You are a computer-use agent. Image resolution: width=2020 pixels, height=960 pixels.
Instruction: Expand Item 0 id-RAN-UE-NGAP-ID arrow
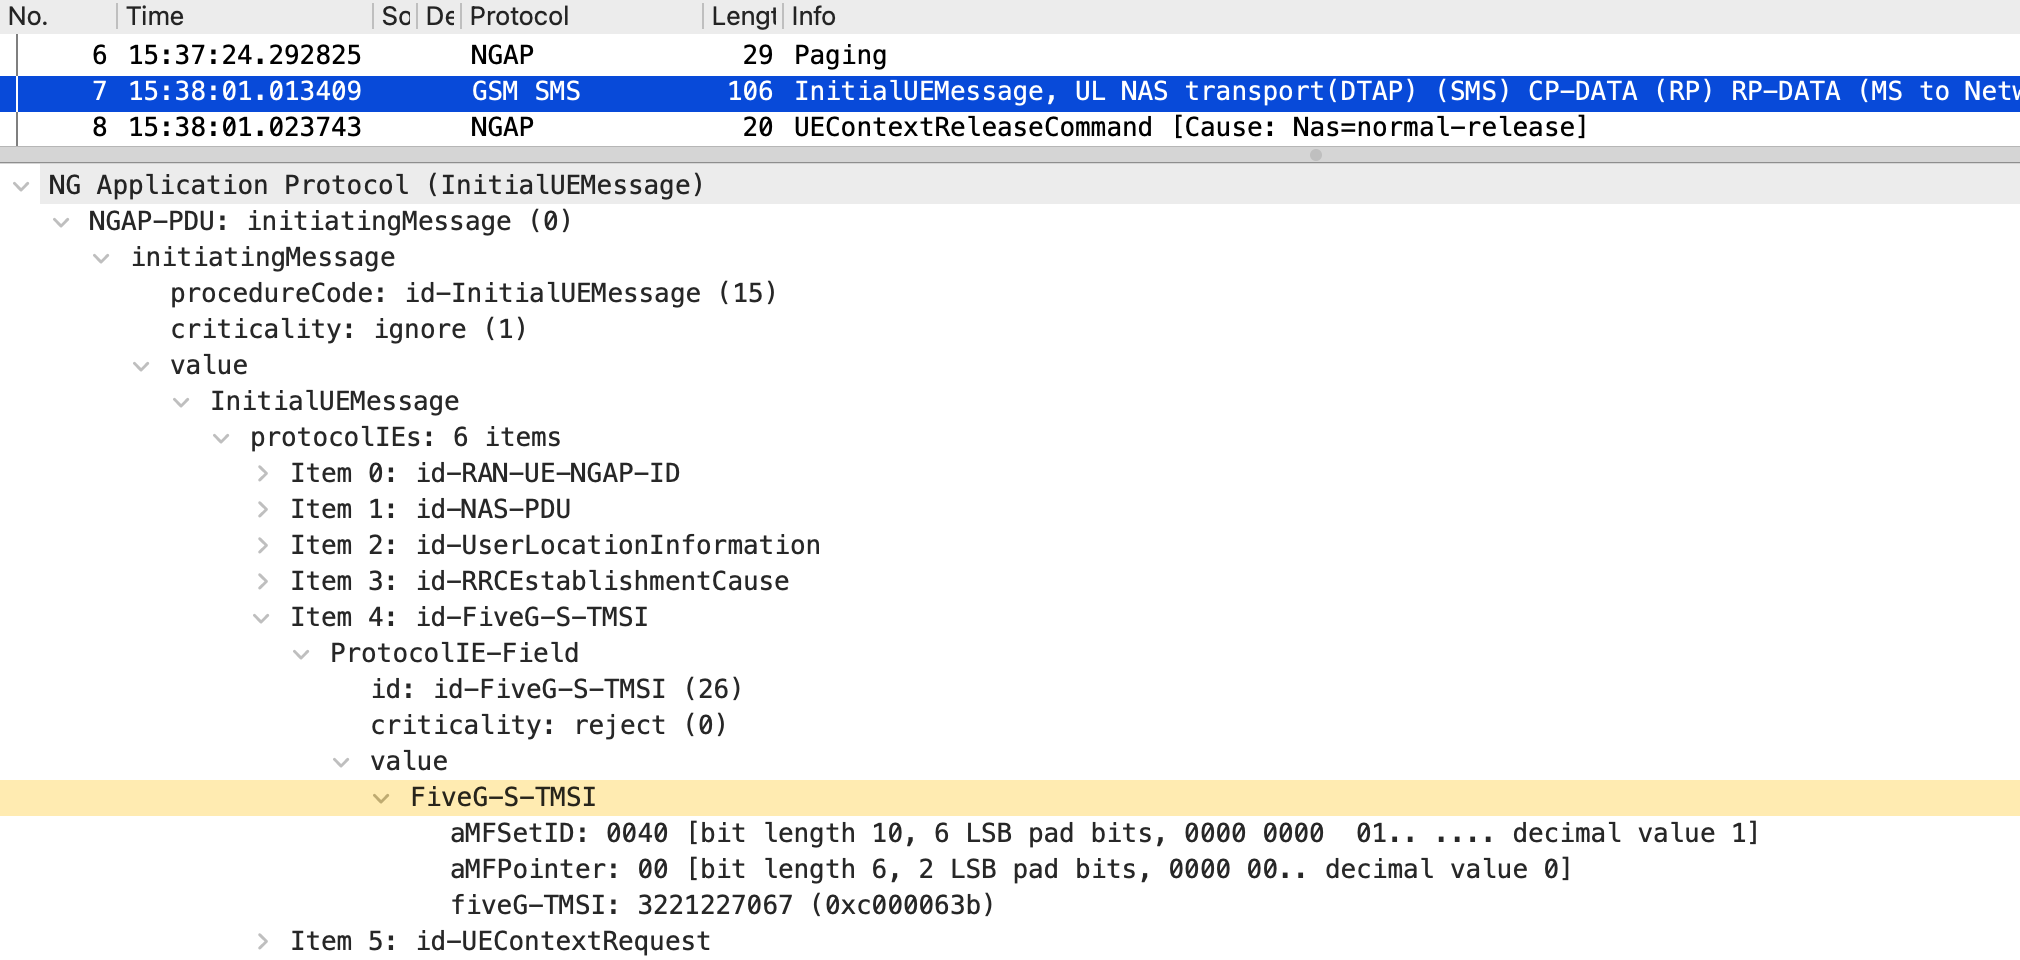pos(262,473)
